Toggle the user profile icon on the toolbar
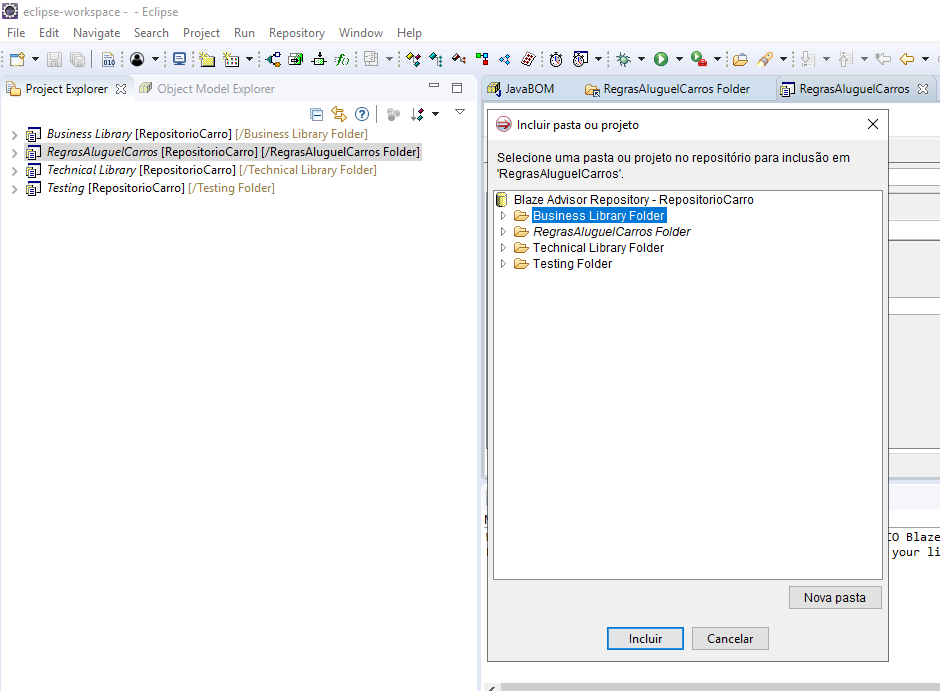The height and width of the screenshot is (691, 940). (136, 59)
